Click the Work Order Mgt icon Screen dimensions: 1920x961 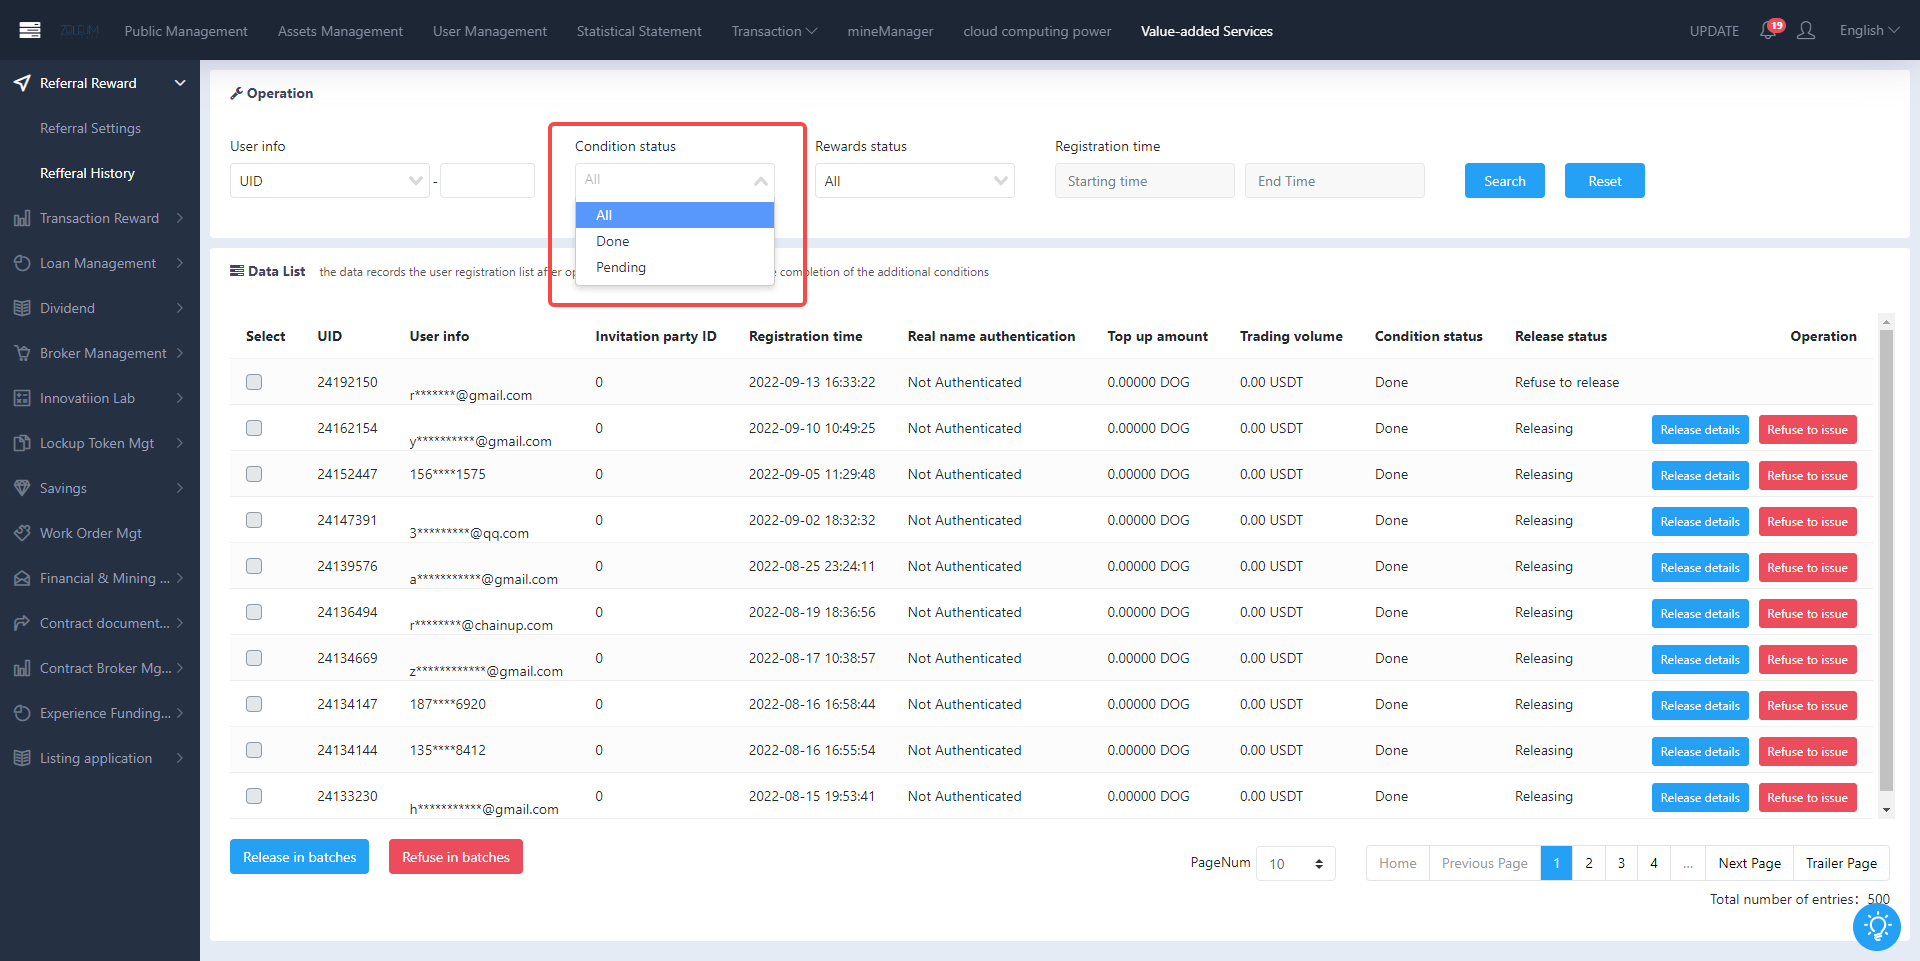[x=22, y=533]
